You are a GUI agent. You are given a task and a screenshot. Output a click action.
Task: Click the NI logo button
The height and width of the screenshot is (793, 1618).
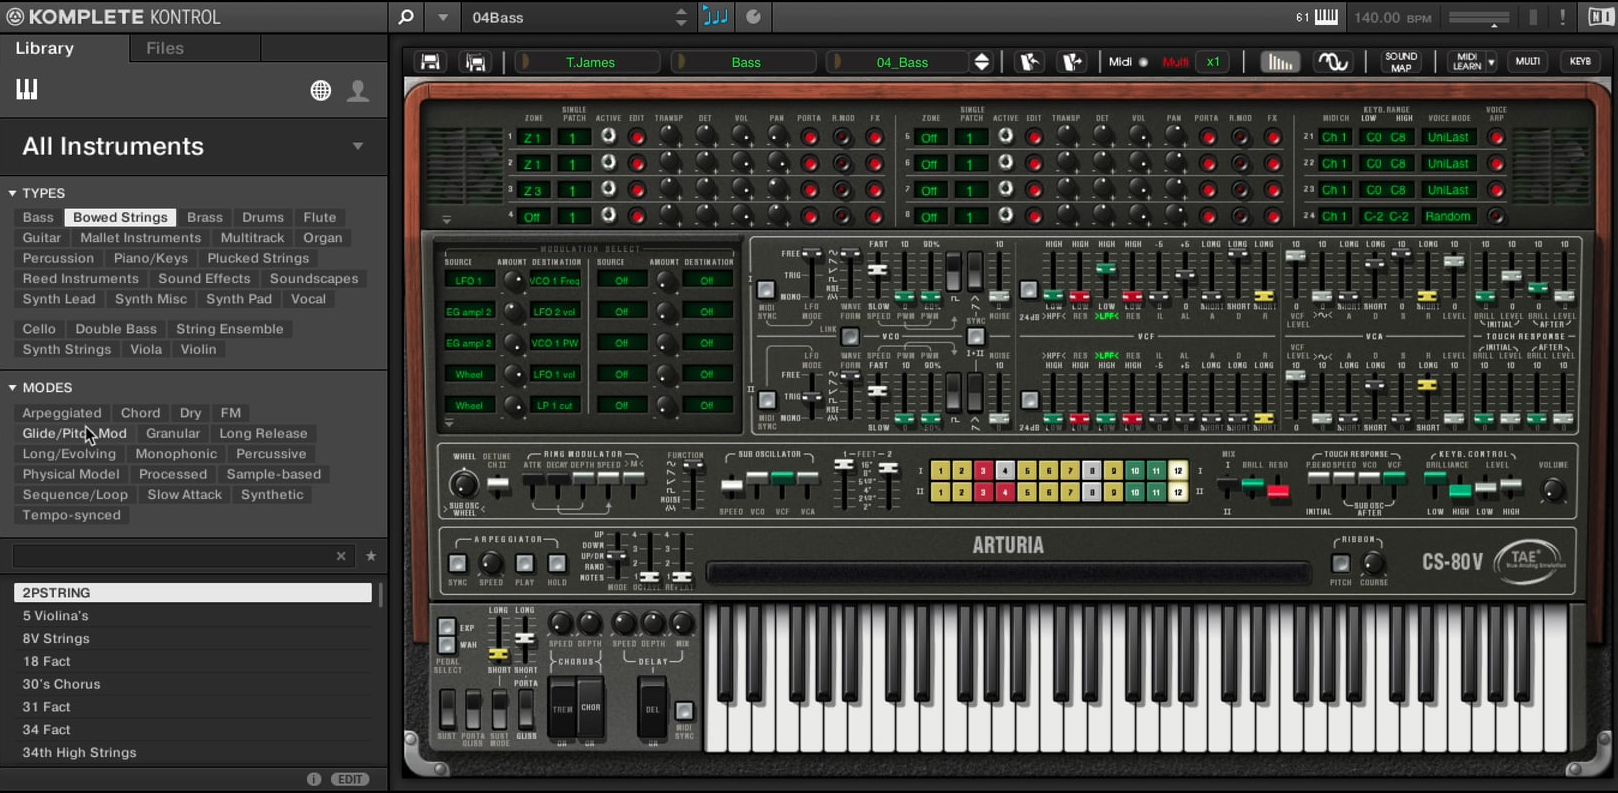point(1600,17)
